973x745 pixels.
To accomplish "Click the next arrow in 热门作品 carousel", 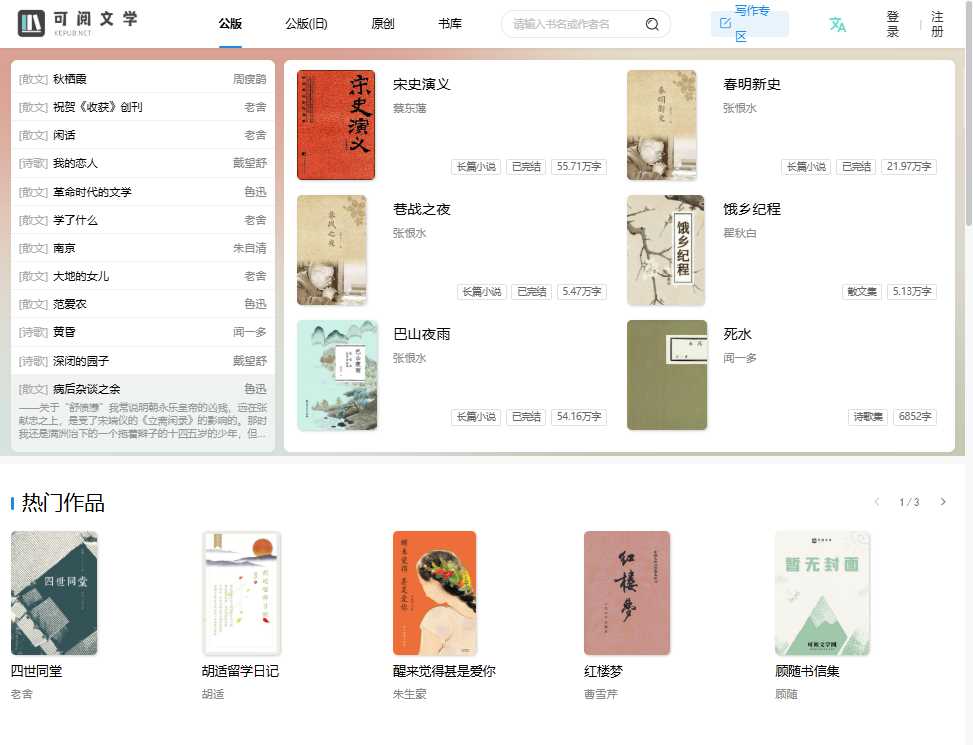I will pyautogui.click(x=943, y=503).
